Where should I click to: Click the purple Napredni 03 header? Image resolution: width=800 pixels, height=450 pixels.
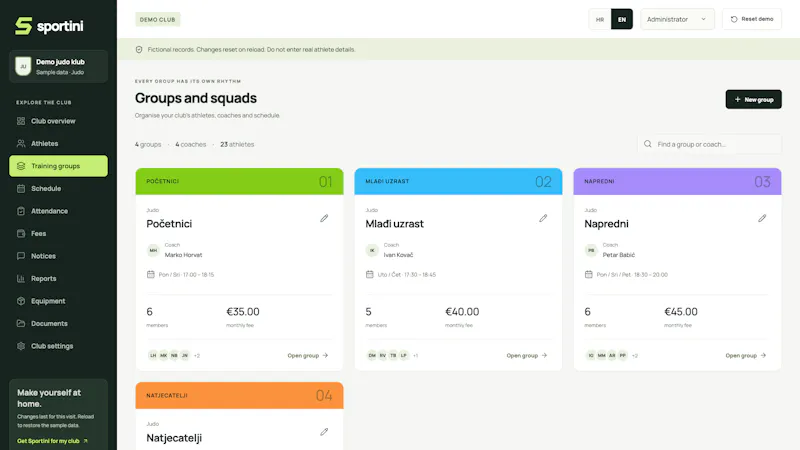click(677, 182)
